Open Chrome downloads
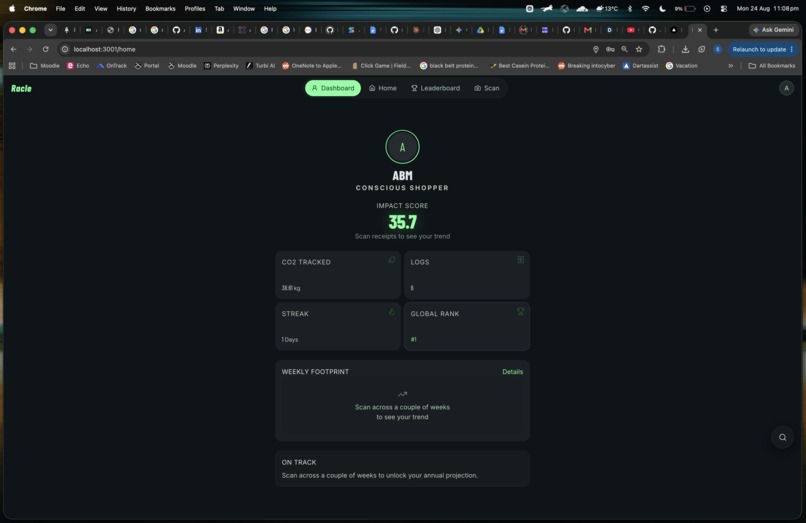The image size is (806, 523). [x=685, y=49]
